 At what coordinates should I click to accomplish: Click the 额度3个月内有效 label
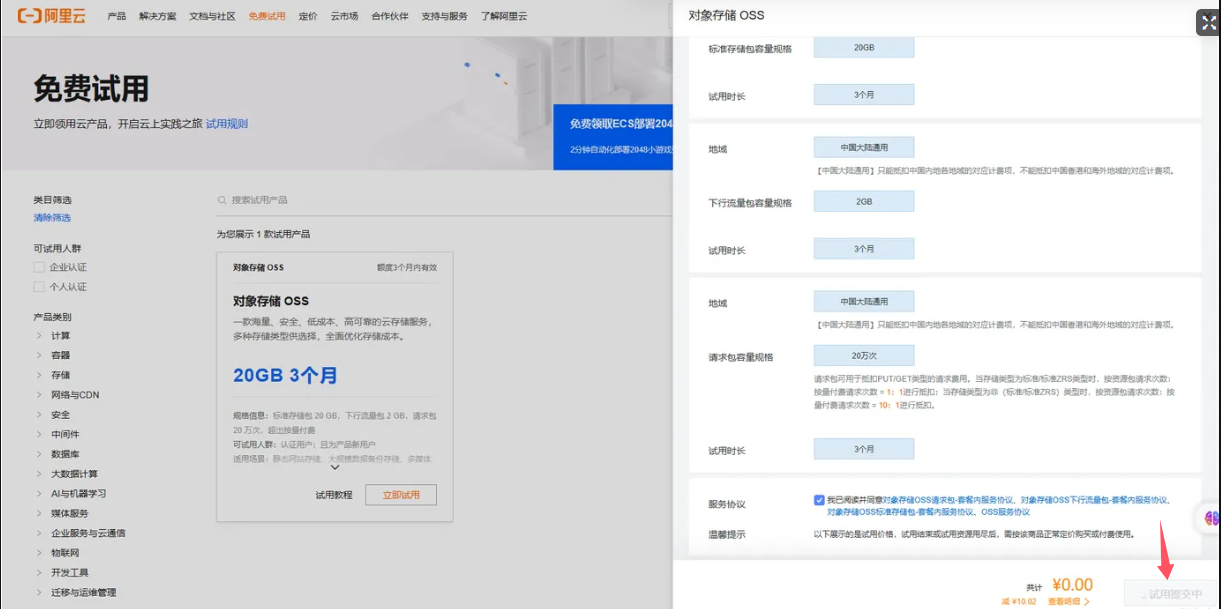(407, 268)
